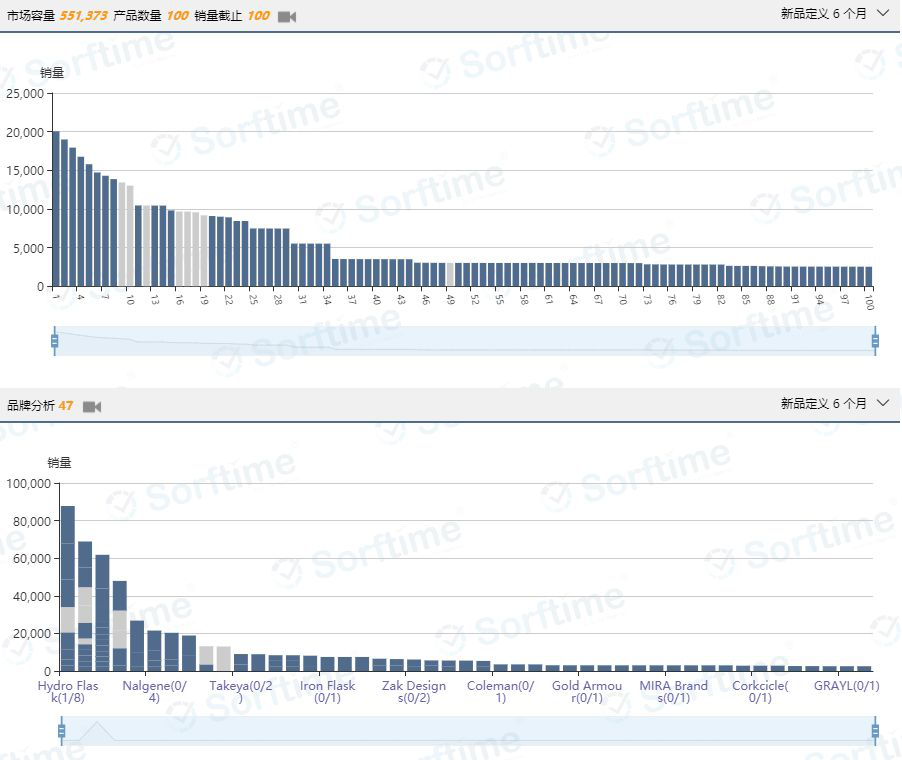Click left handle of the brand chart zoom slider

(62, 731)
